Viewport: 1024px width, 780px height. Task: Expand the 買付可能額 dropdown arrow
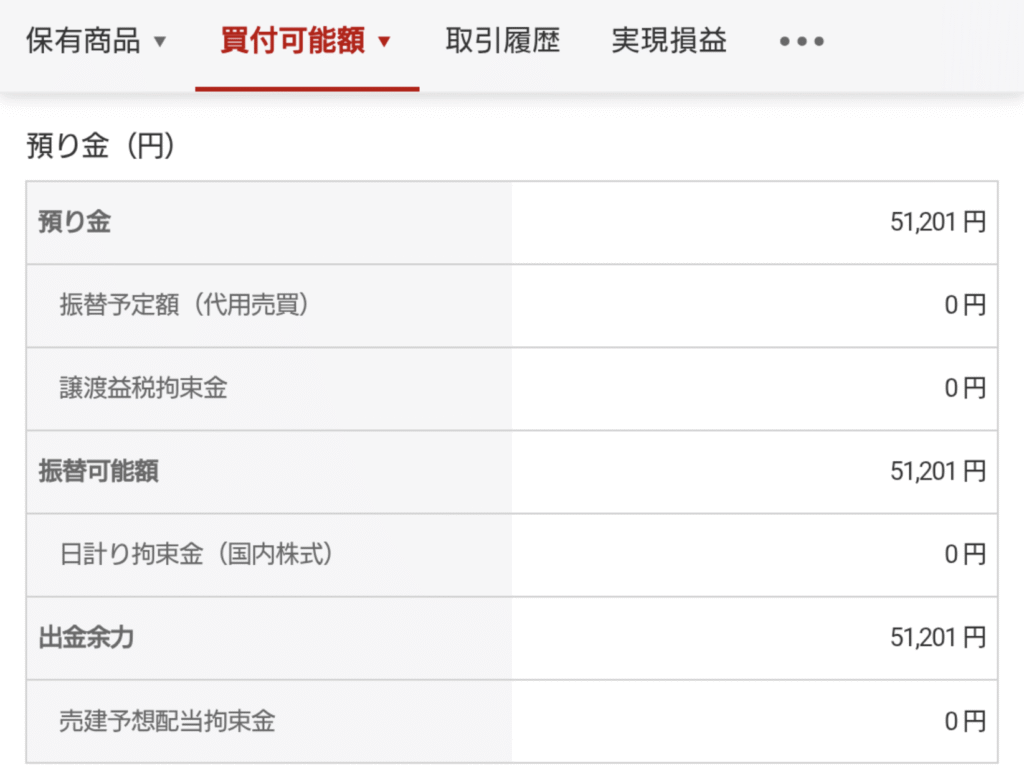[384, 42]
